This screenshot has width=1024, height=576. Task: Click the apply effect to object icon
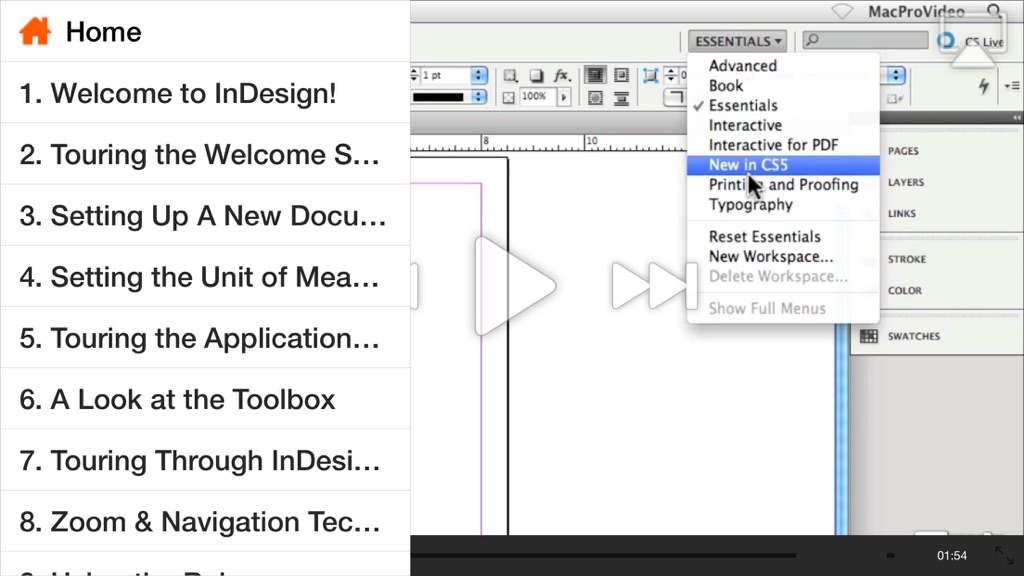511,76
